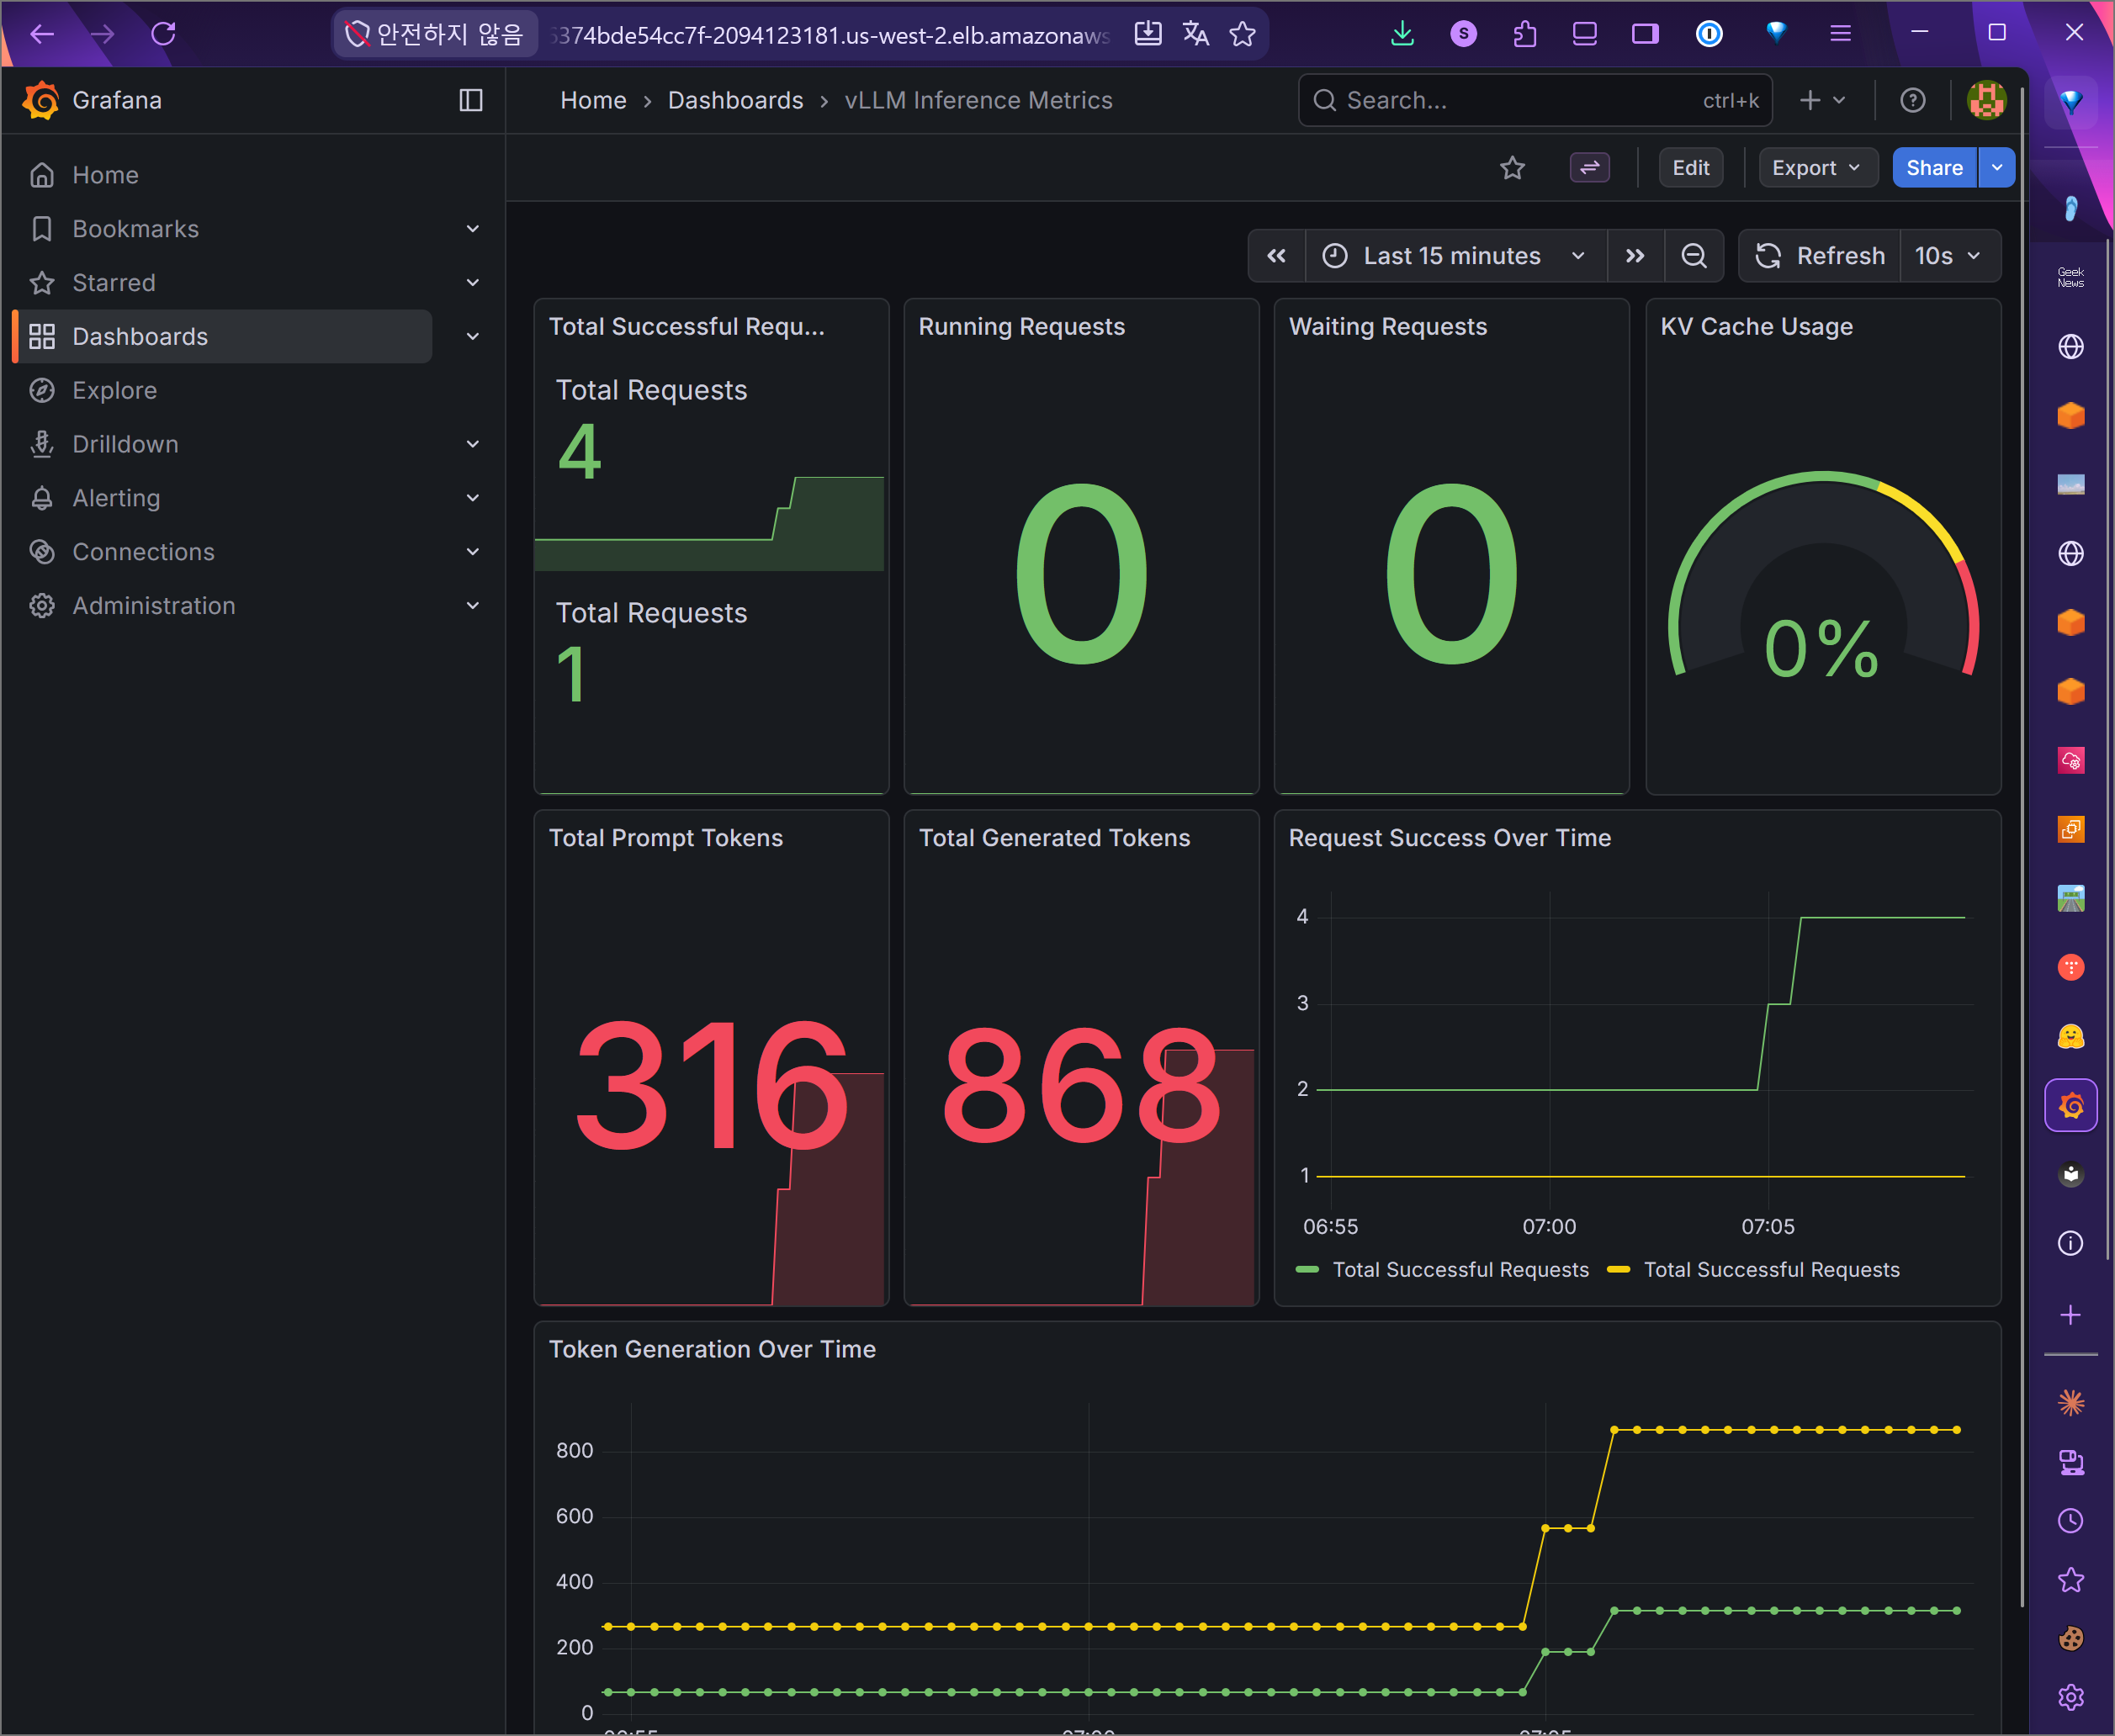Open the plus New menu

[1822, 100]
